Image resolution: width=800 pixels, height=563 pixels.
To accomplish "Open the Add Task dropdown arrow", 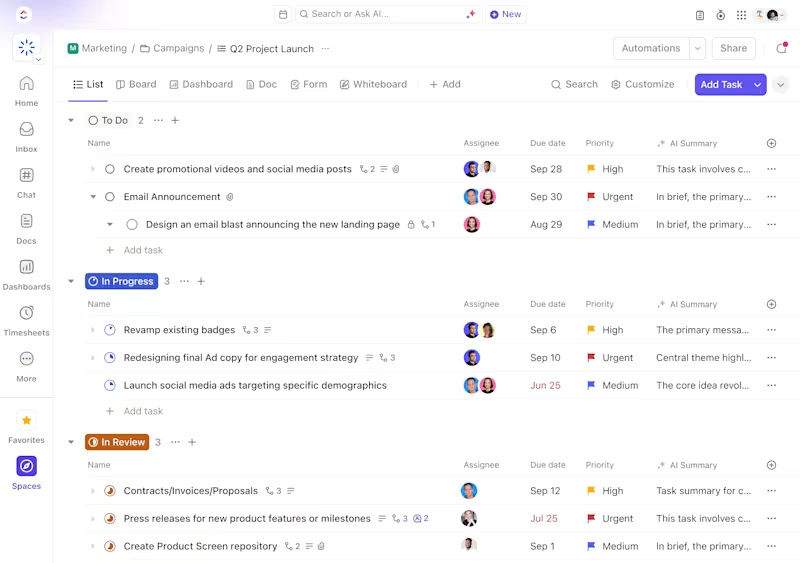I will click(x=758, y=85).
